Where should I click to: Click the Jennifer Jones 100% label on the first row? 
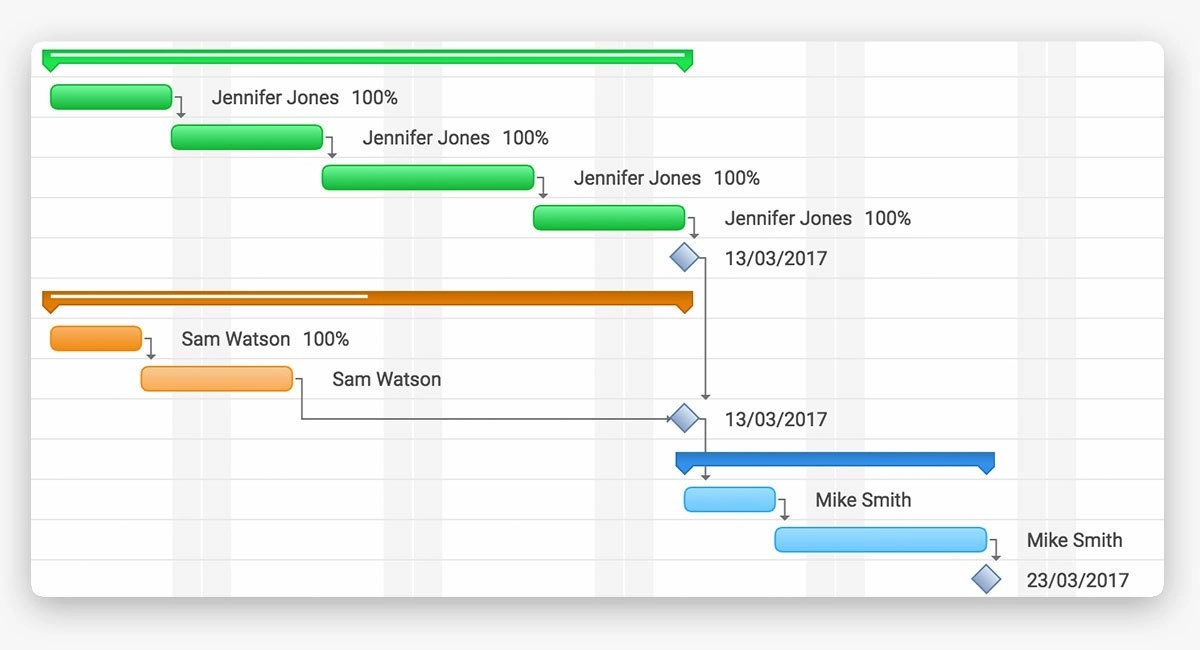(x=304, y=98)
